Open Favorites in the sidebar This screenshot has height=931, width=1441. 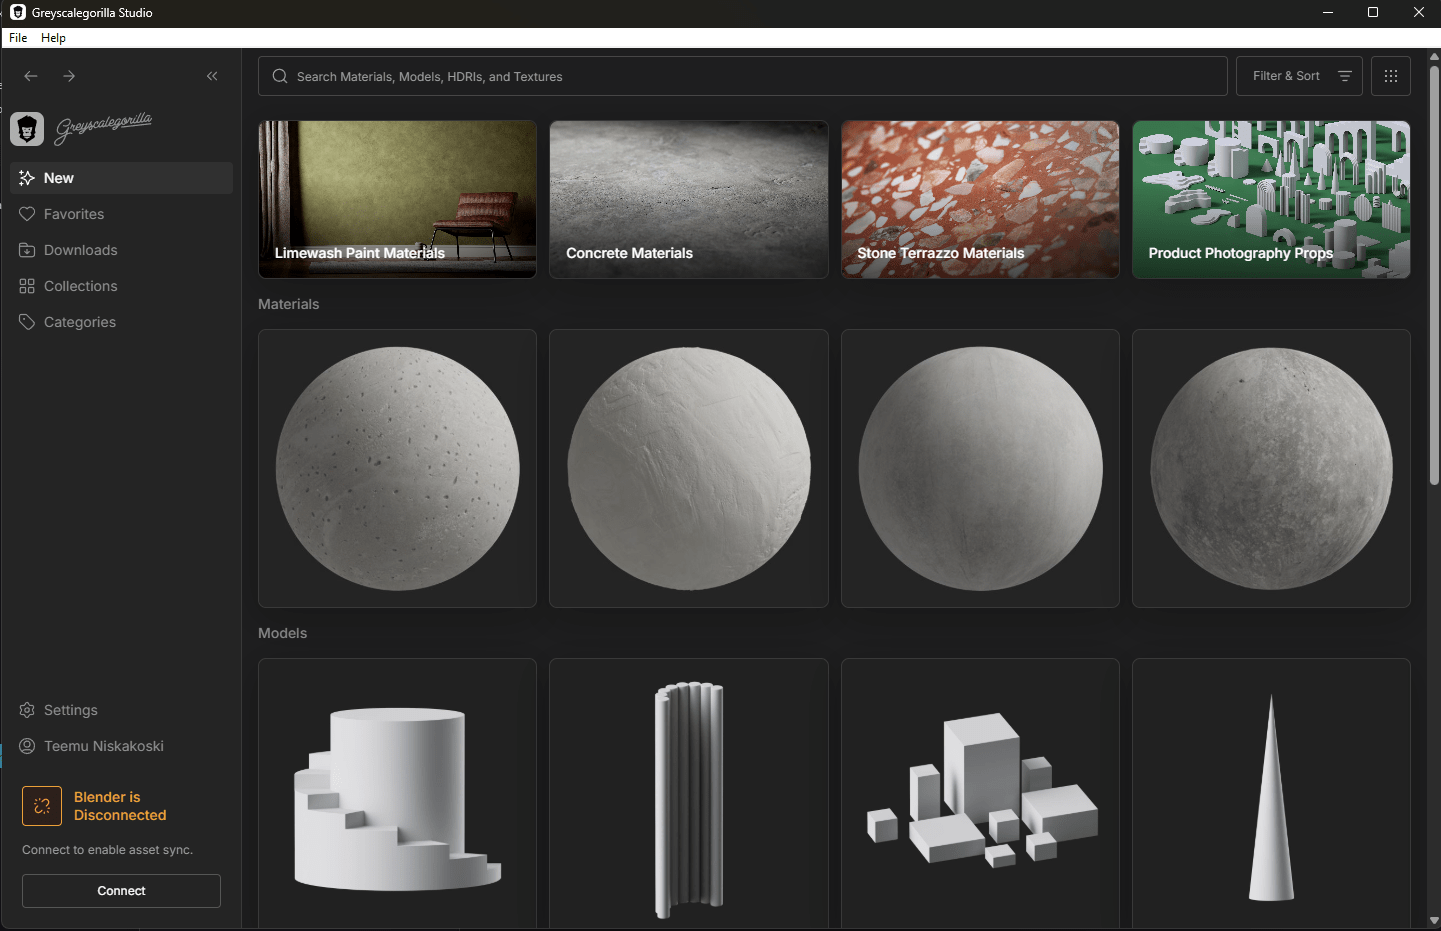(x=121, y=214)
